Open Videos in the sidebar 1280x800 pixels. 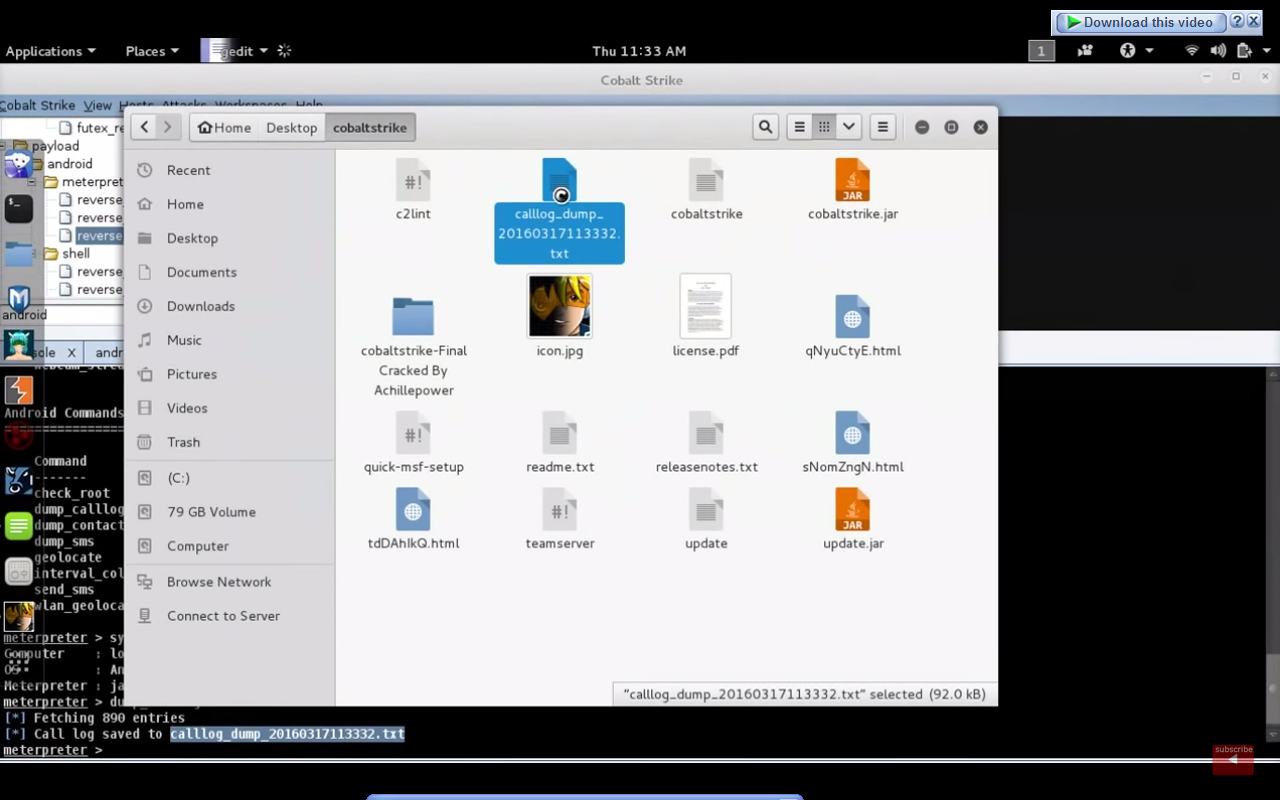click(229, 408)
